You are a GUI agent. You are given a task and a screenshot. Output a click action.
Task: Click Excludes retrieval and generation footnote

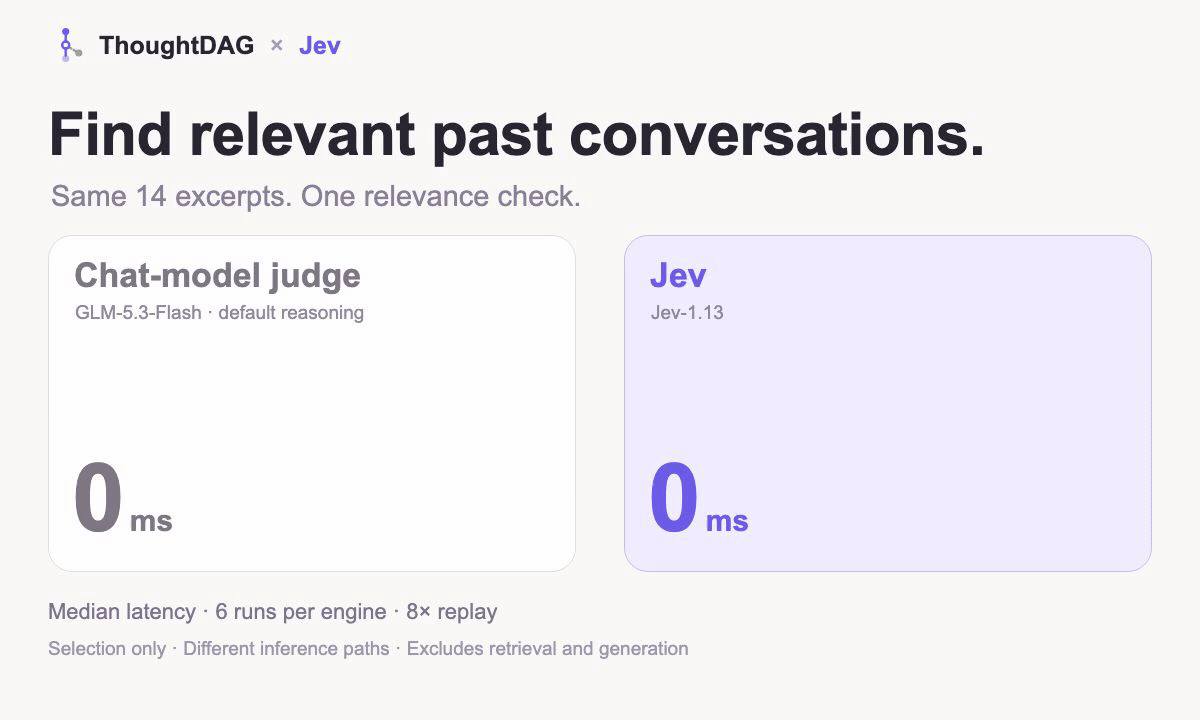(548, 649)
